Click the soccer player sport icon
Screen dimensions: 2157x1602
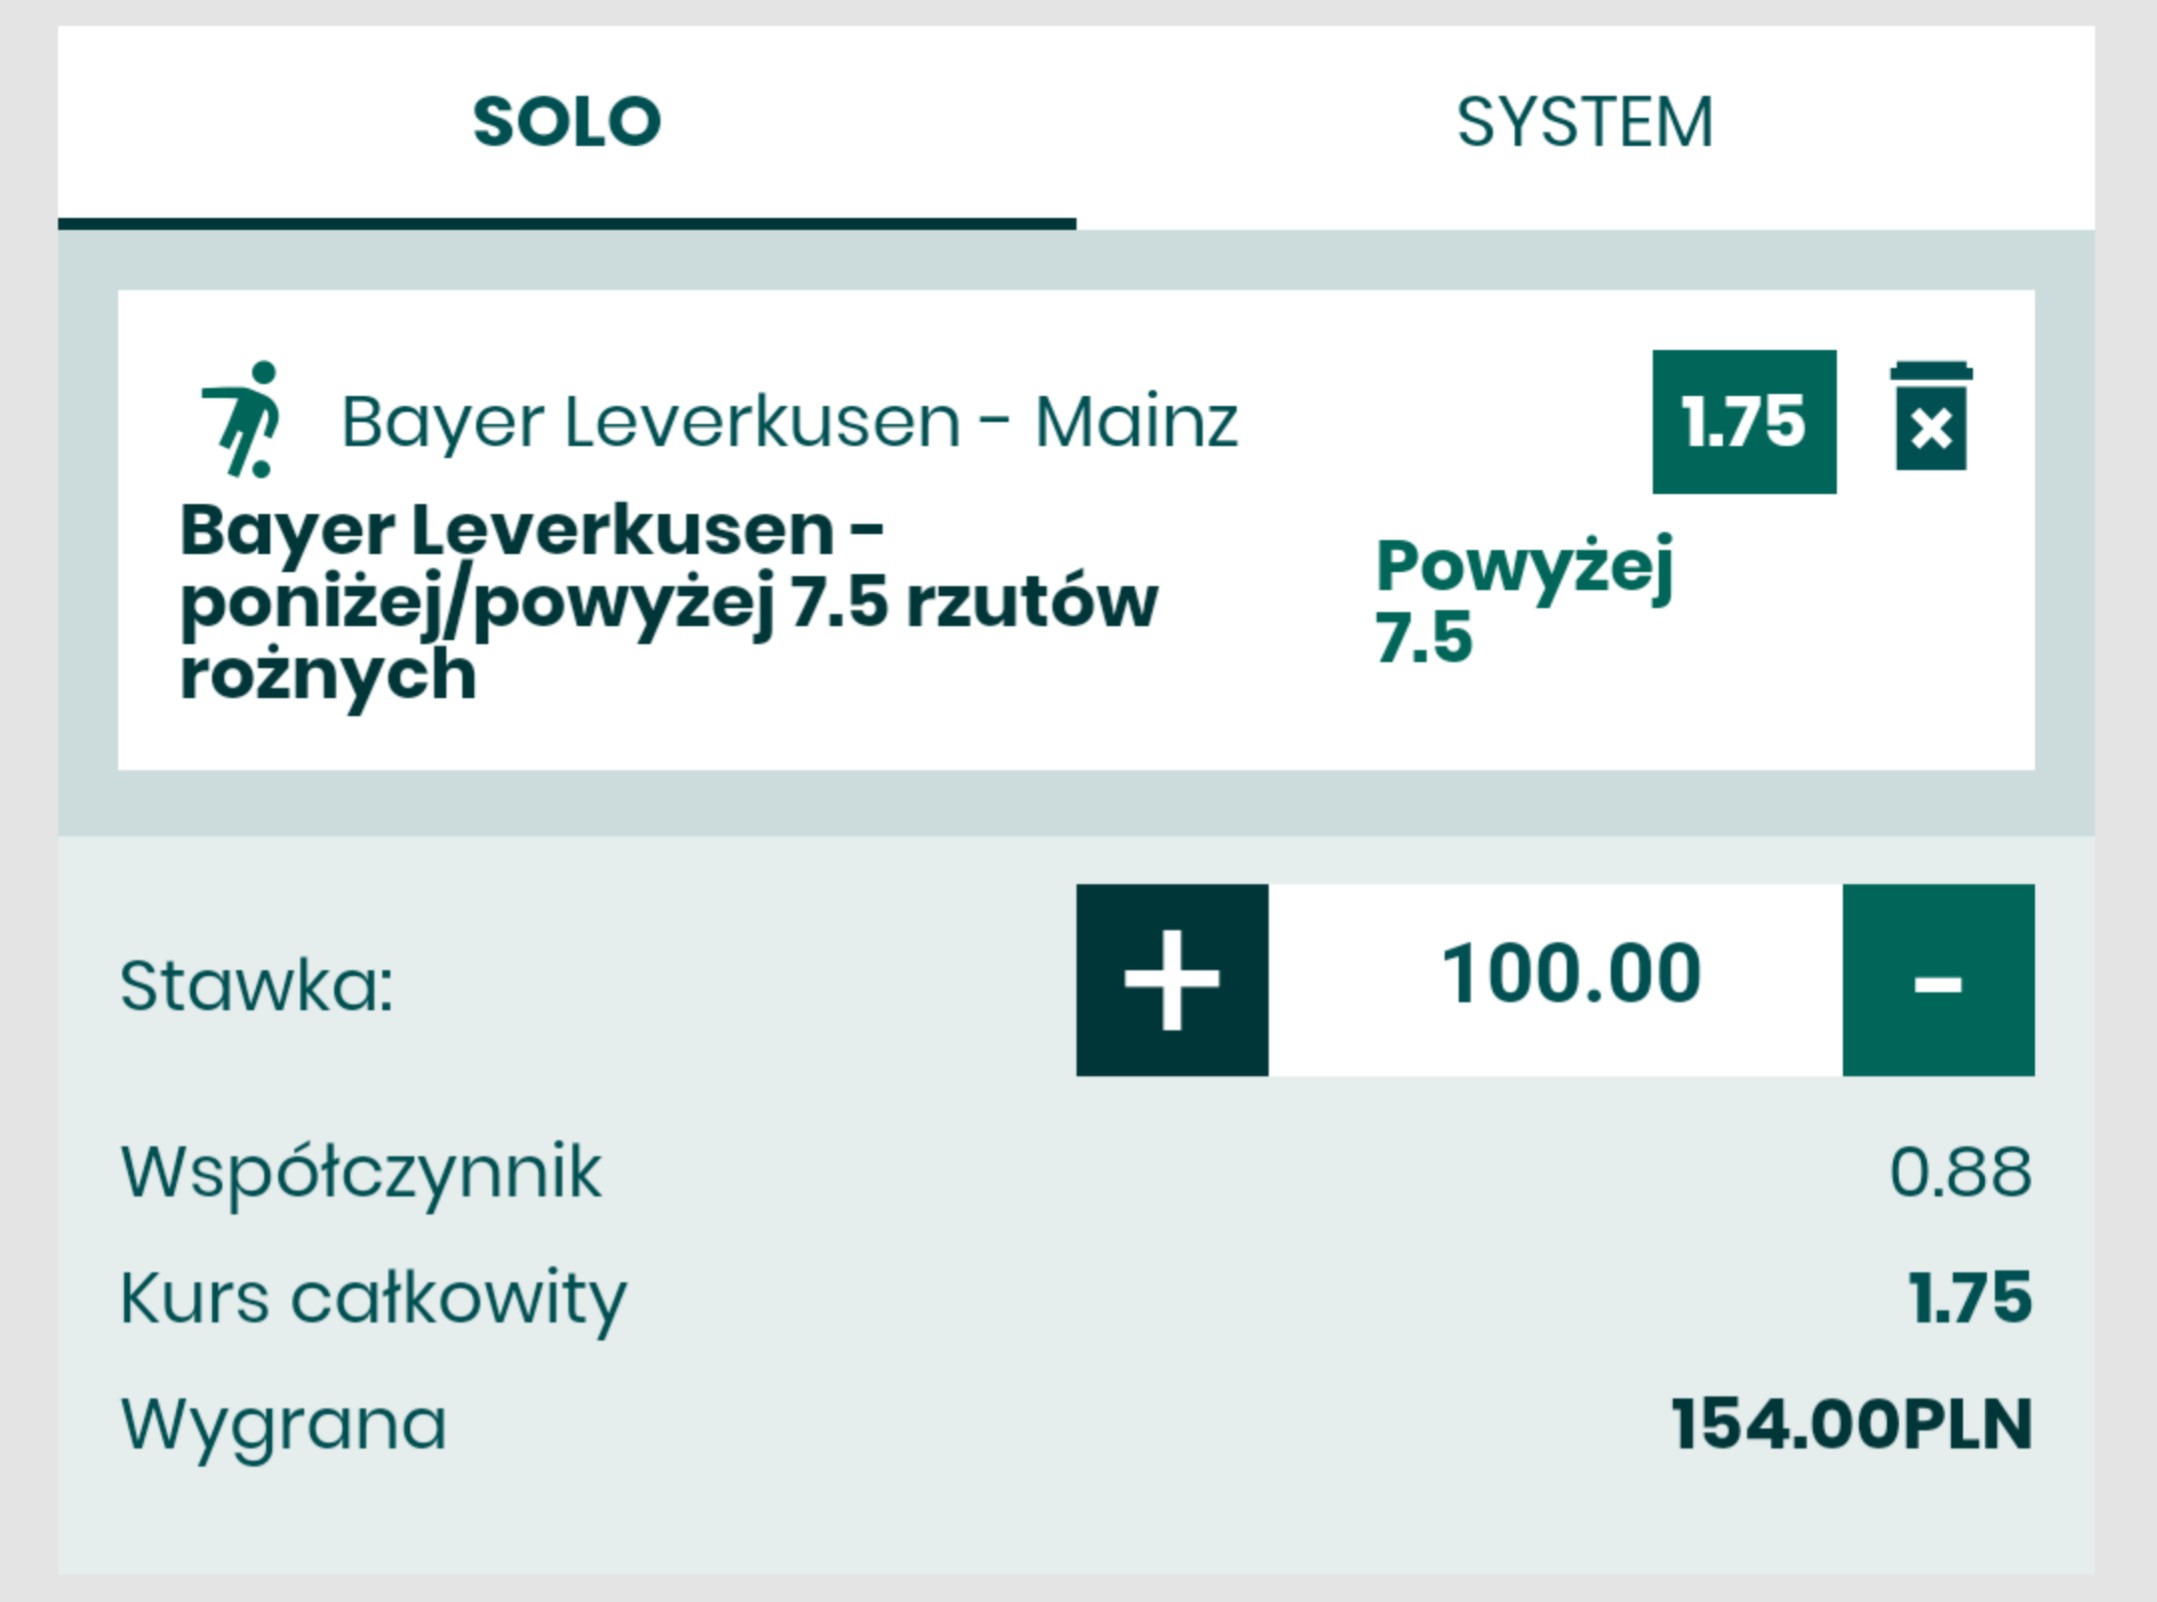click(243, 419)
